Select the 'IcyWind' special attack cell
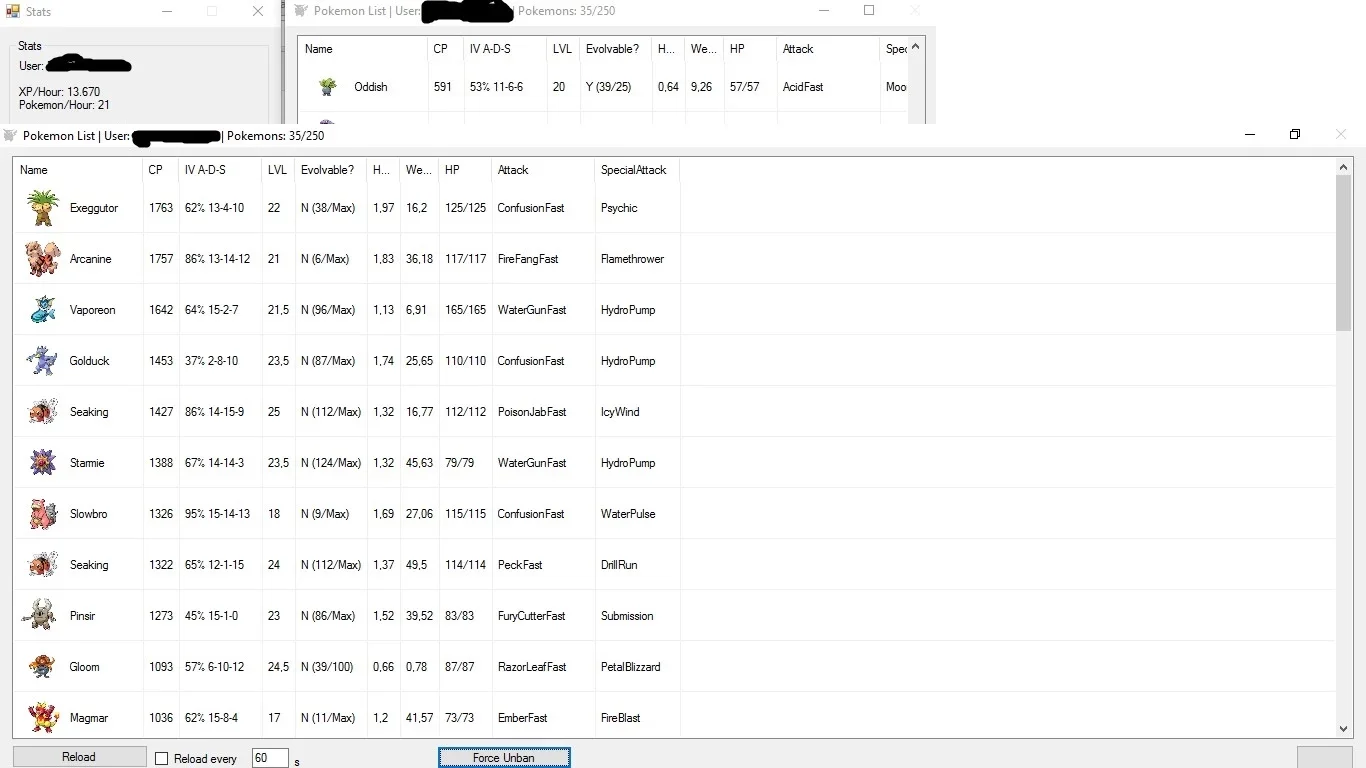 (620, 412)
